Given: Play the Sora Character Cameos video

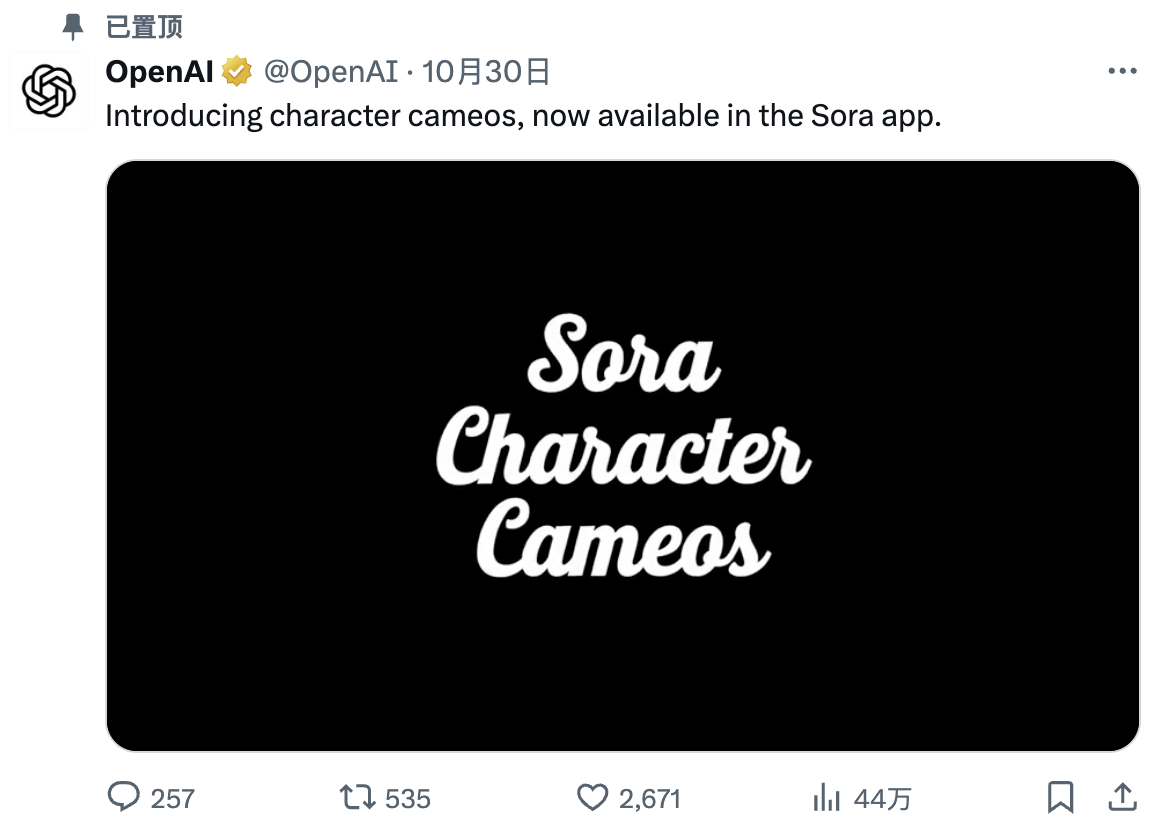Looking at the screenshot, I should click(622, 455).
